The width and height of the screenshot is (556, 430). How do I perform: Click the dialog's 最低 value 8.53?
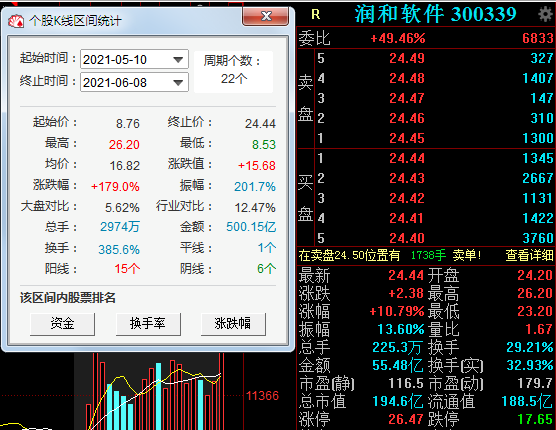tap(264, 145)
